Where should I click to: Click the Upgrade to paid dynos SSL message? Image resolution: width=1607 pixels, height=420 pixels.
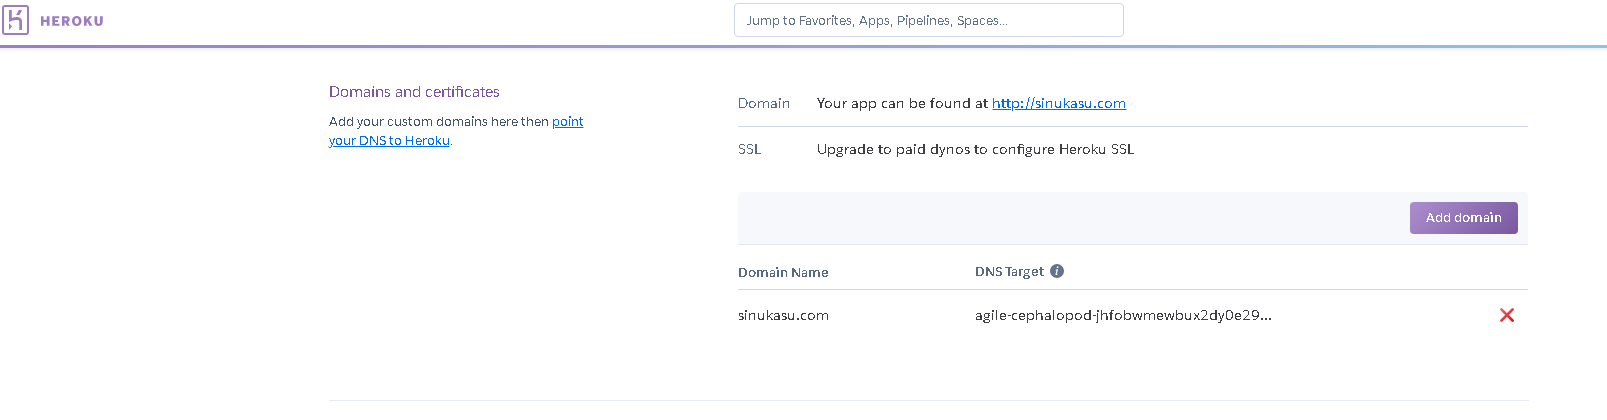[975, 149]
